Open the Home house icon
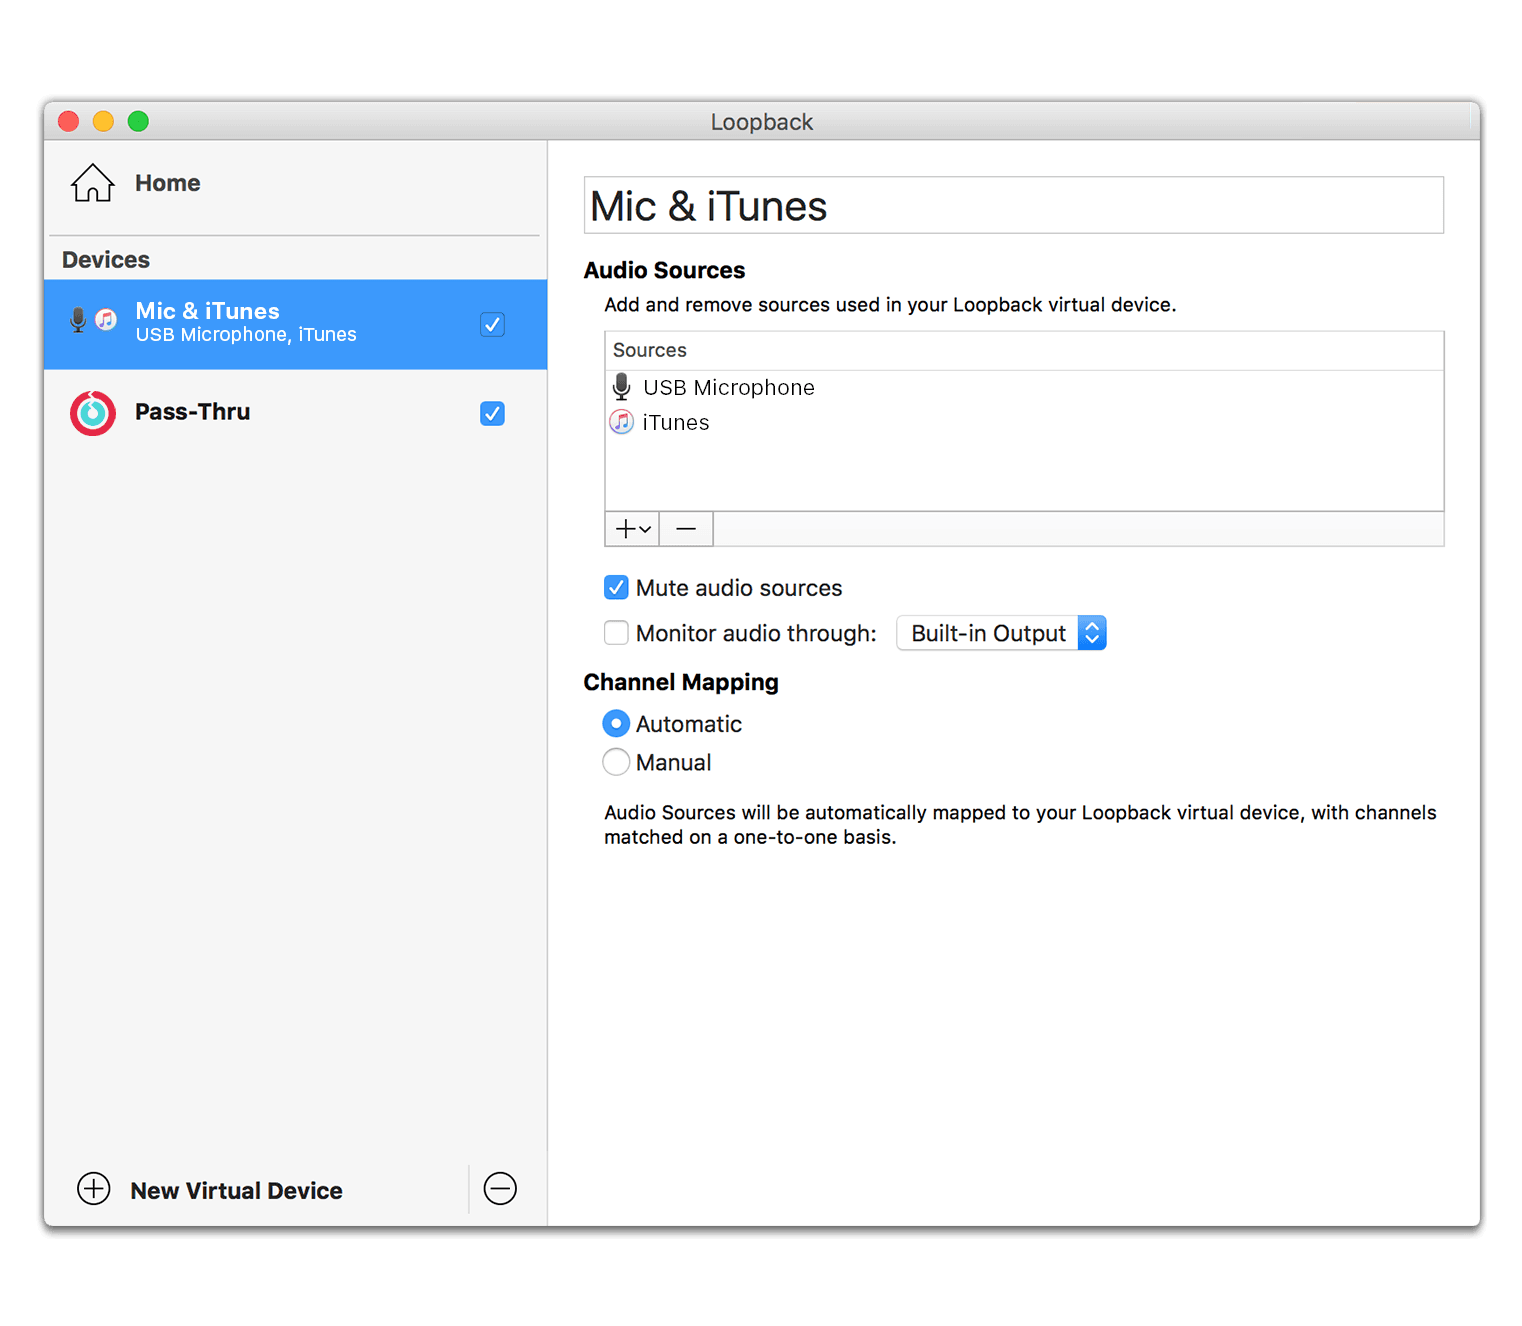The width and height of the screenshot is (1522, 1326). click(x=93, y=183)
